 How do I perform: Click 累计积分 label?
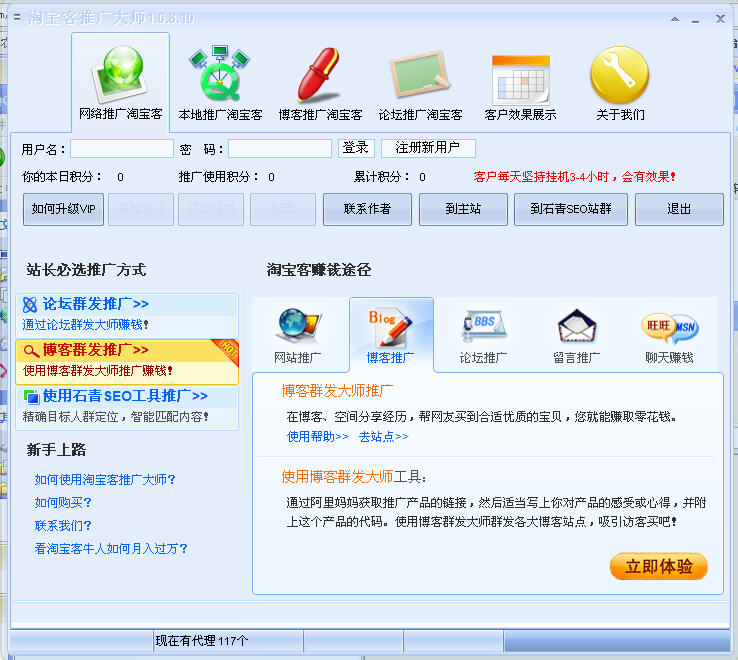point(382,177)
